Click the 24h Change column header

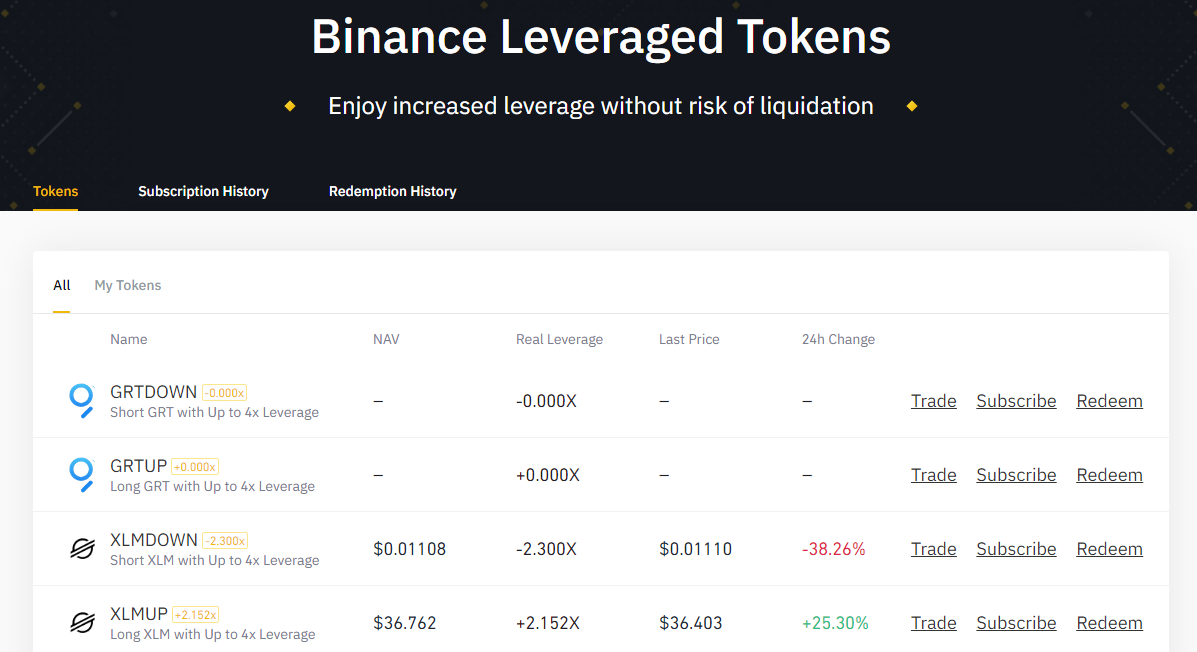pos(838,340)
